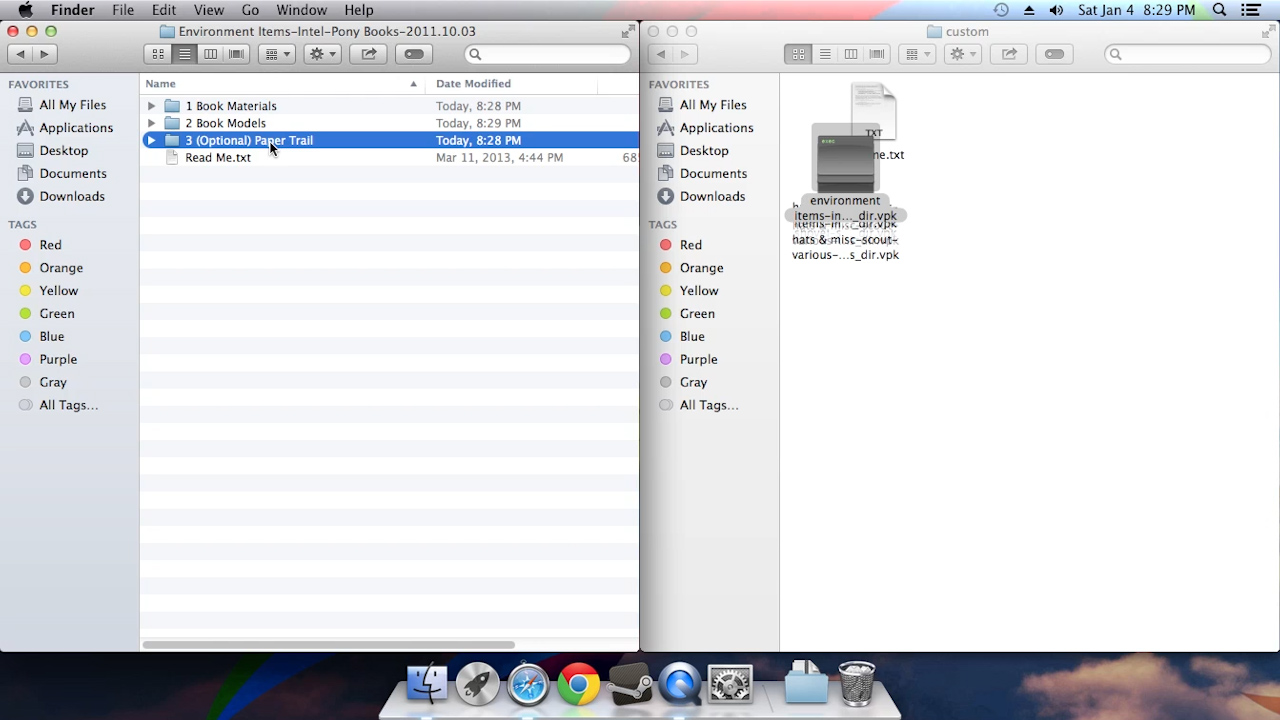Open the Go menu
Viewport: 1280px width, 720px height.
point(250,10)
